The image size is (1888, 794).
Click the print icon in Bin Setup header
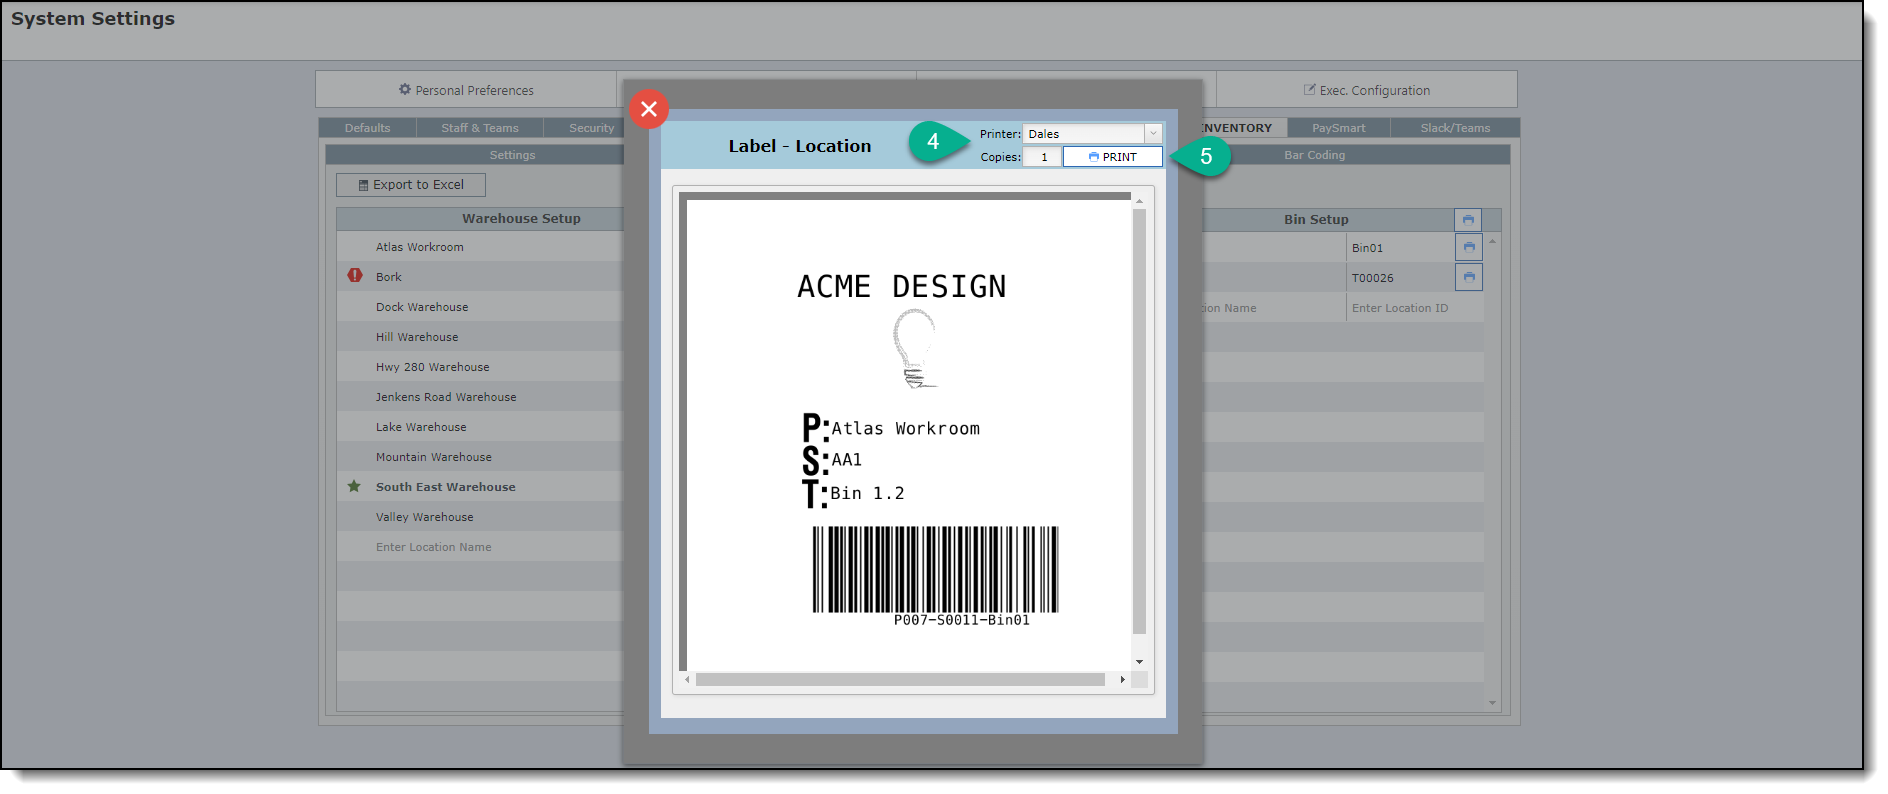point(1468,220)
